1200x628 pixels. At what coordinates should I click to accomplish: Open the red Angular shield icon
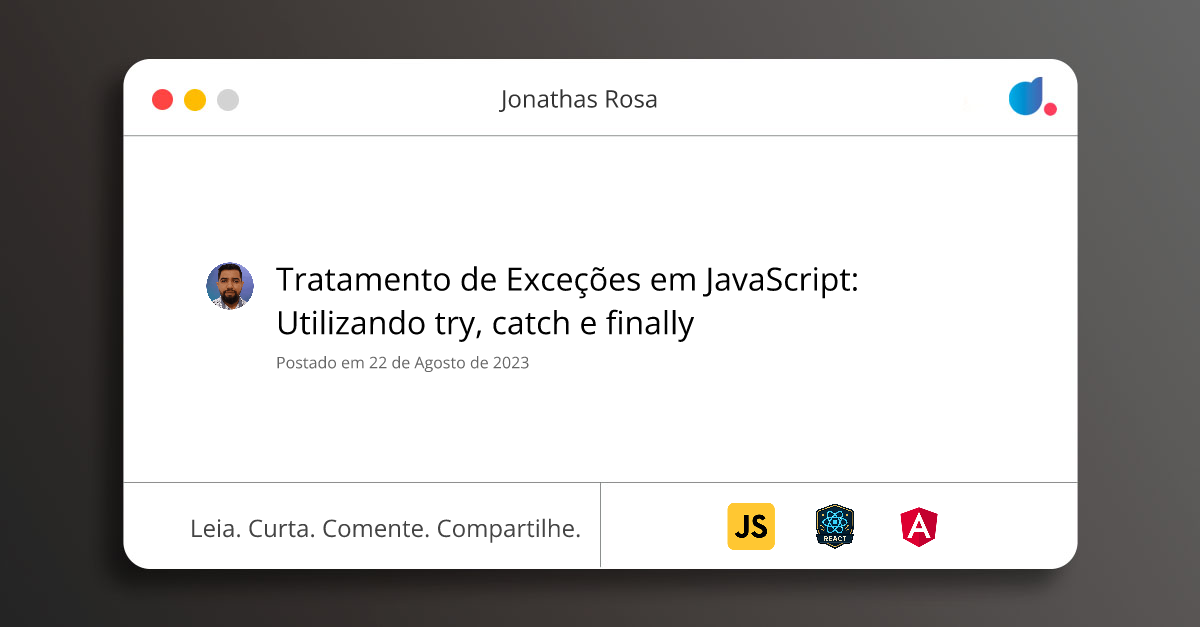[x=918, y=527]
